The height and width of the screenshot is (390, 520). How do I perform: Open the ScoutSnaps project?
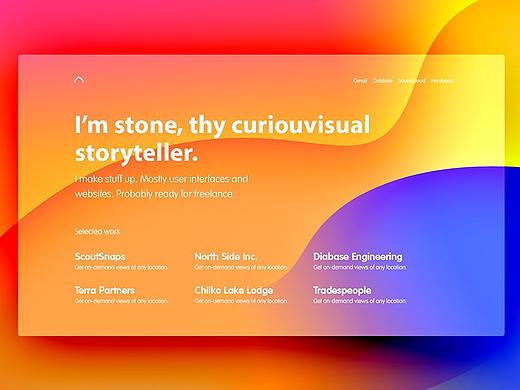coord(100,256)
